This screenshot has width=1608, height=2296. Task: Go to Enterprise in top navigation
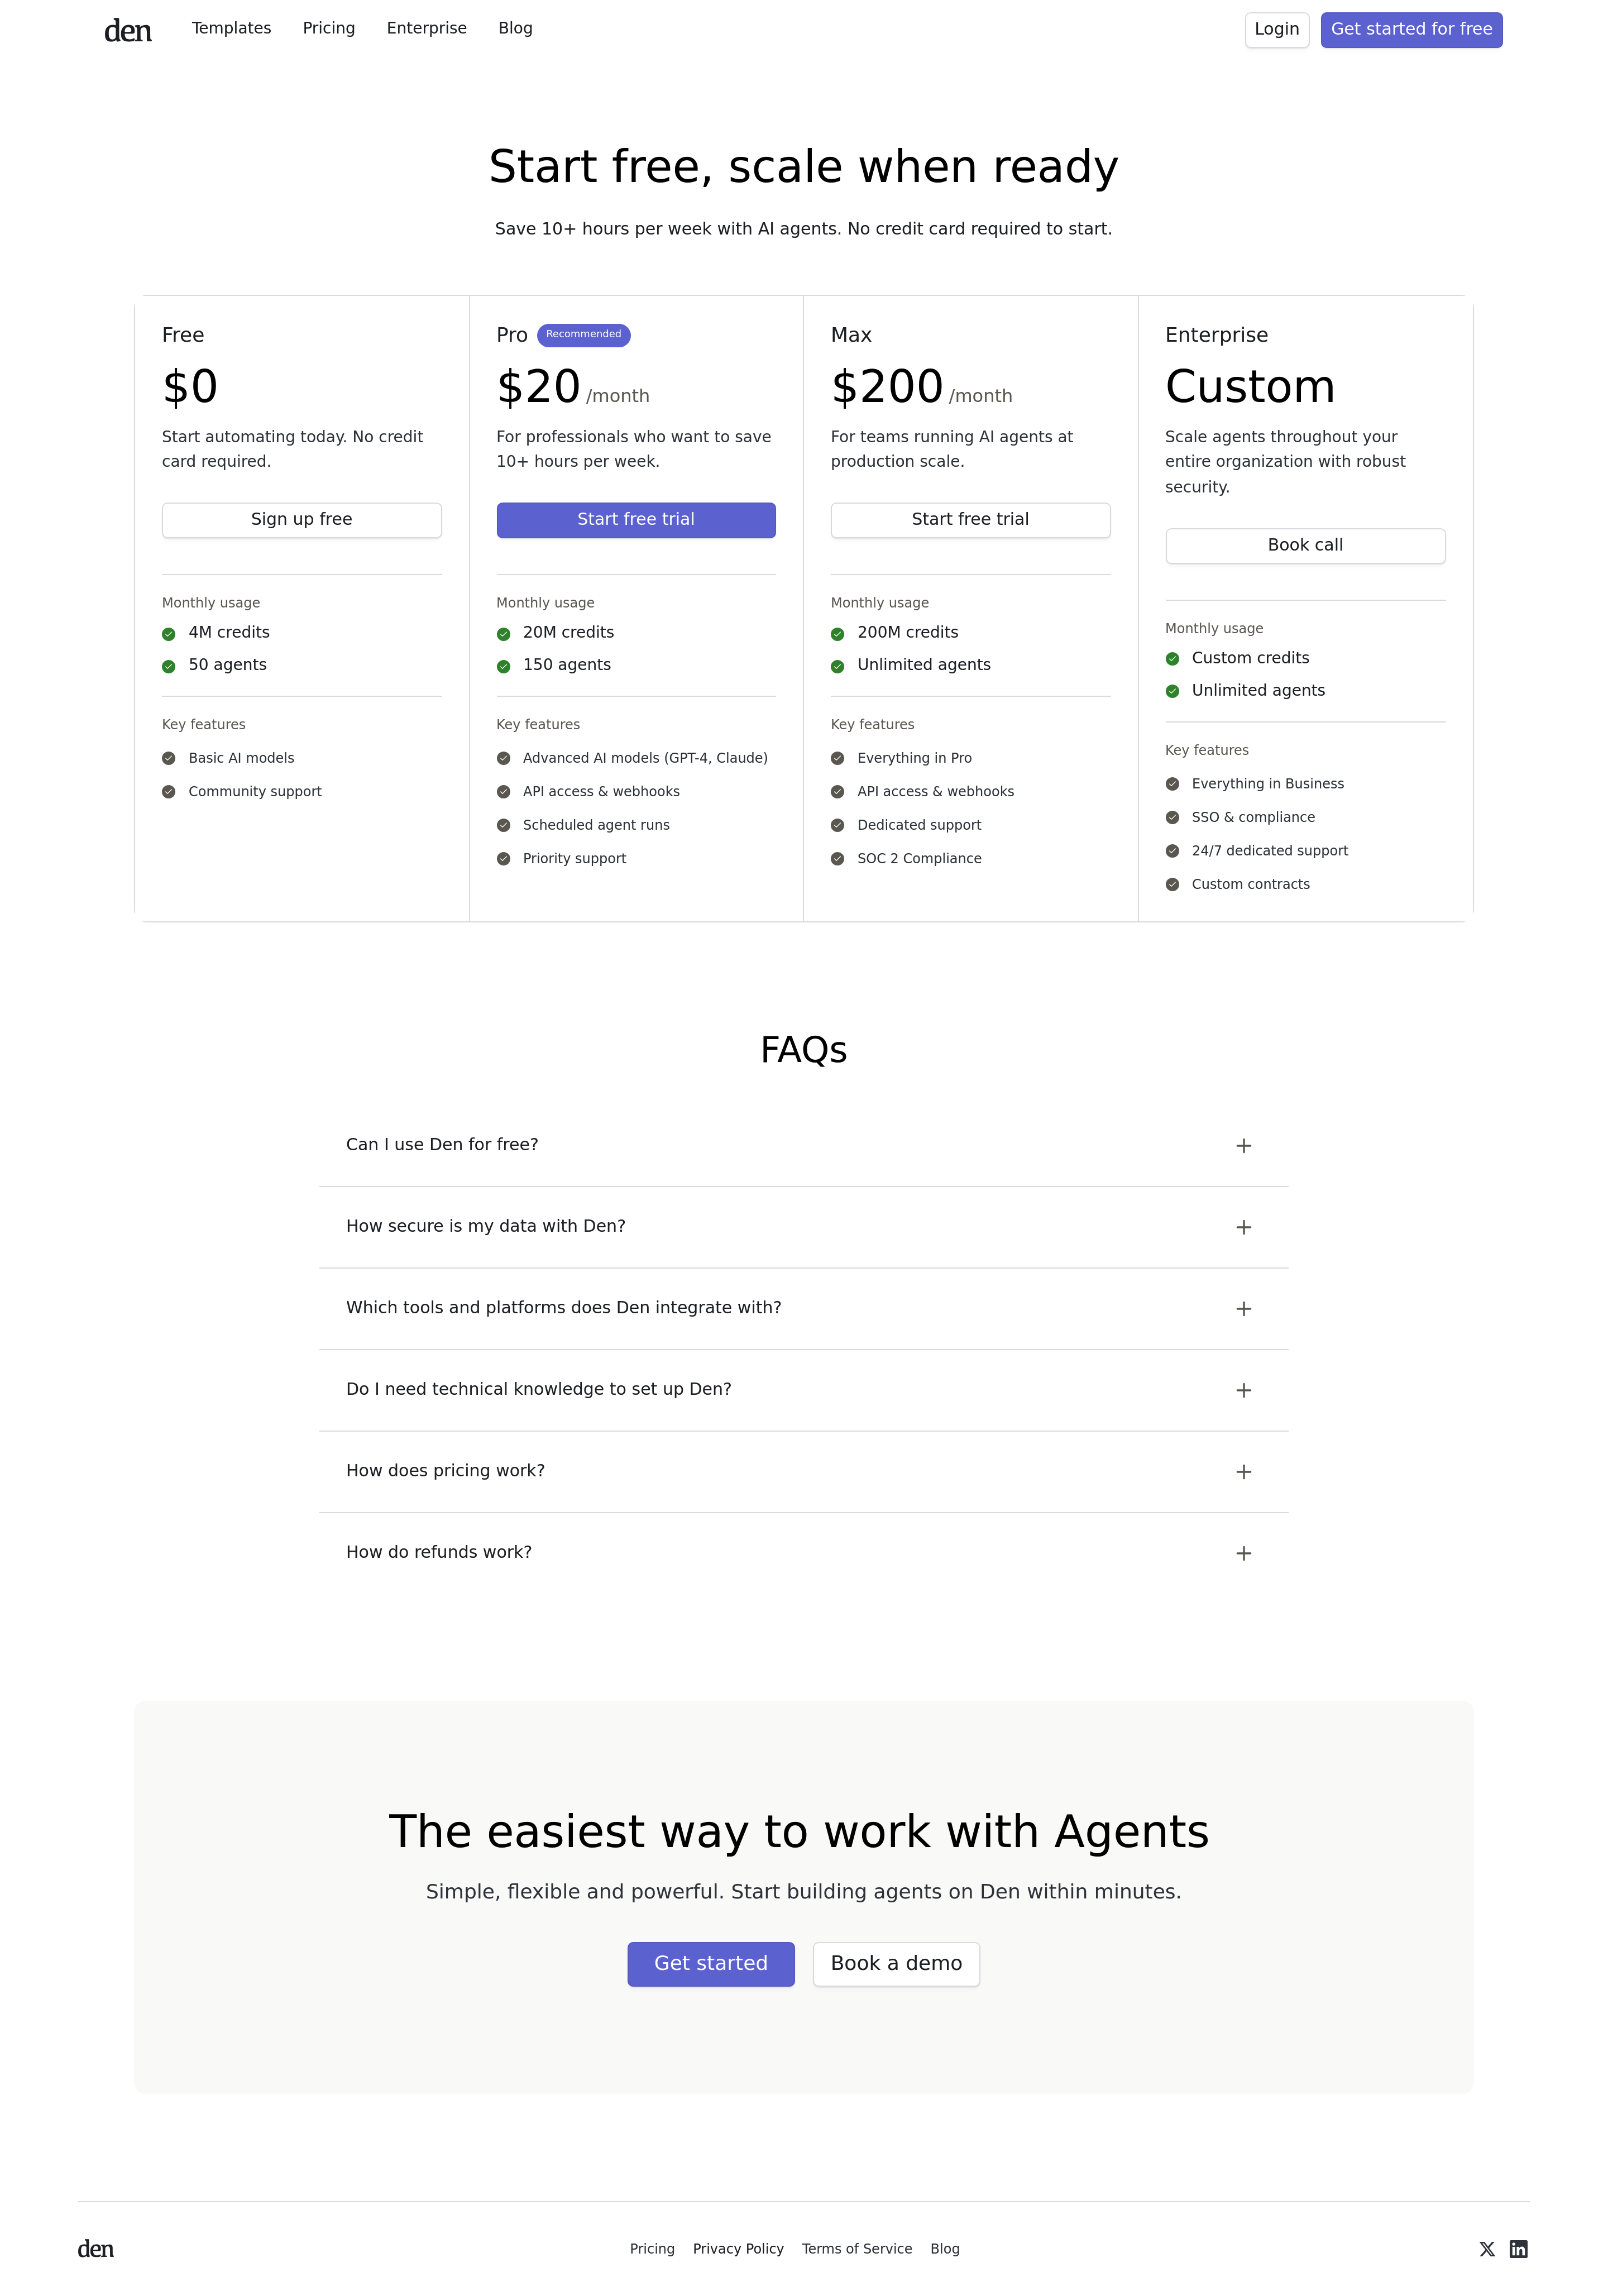[426, 28]
